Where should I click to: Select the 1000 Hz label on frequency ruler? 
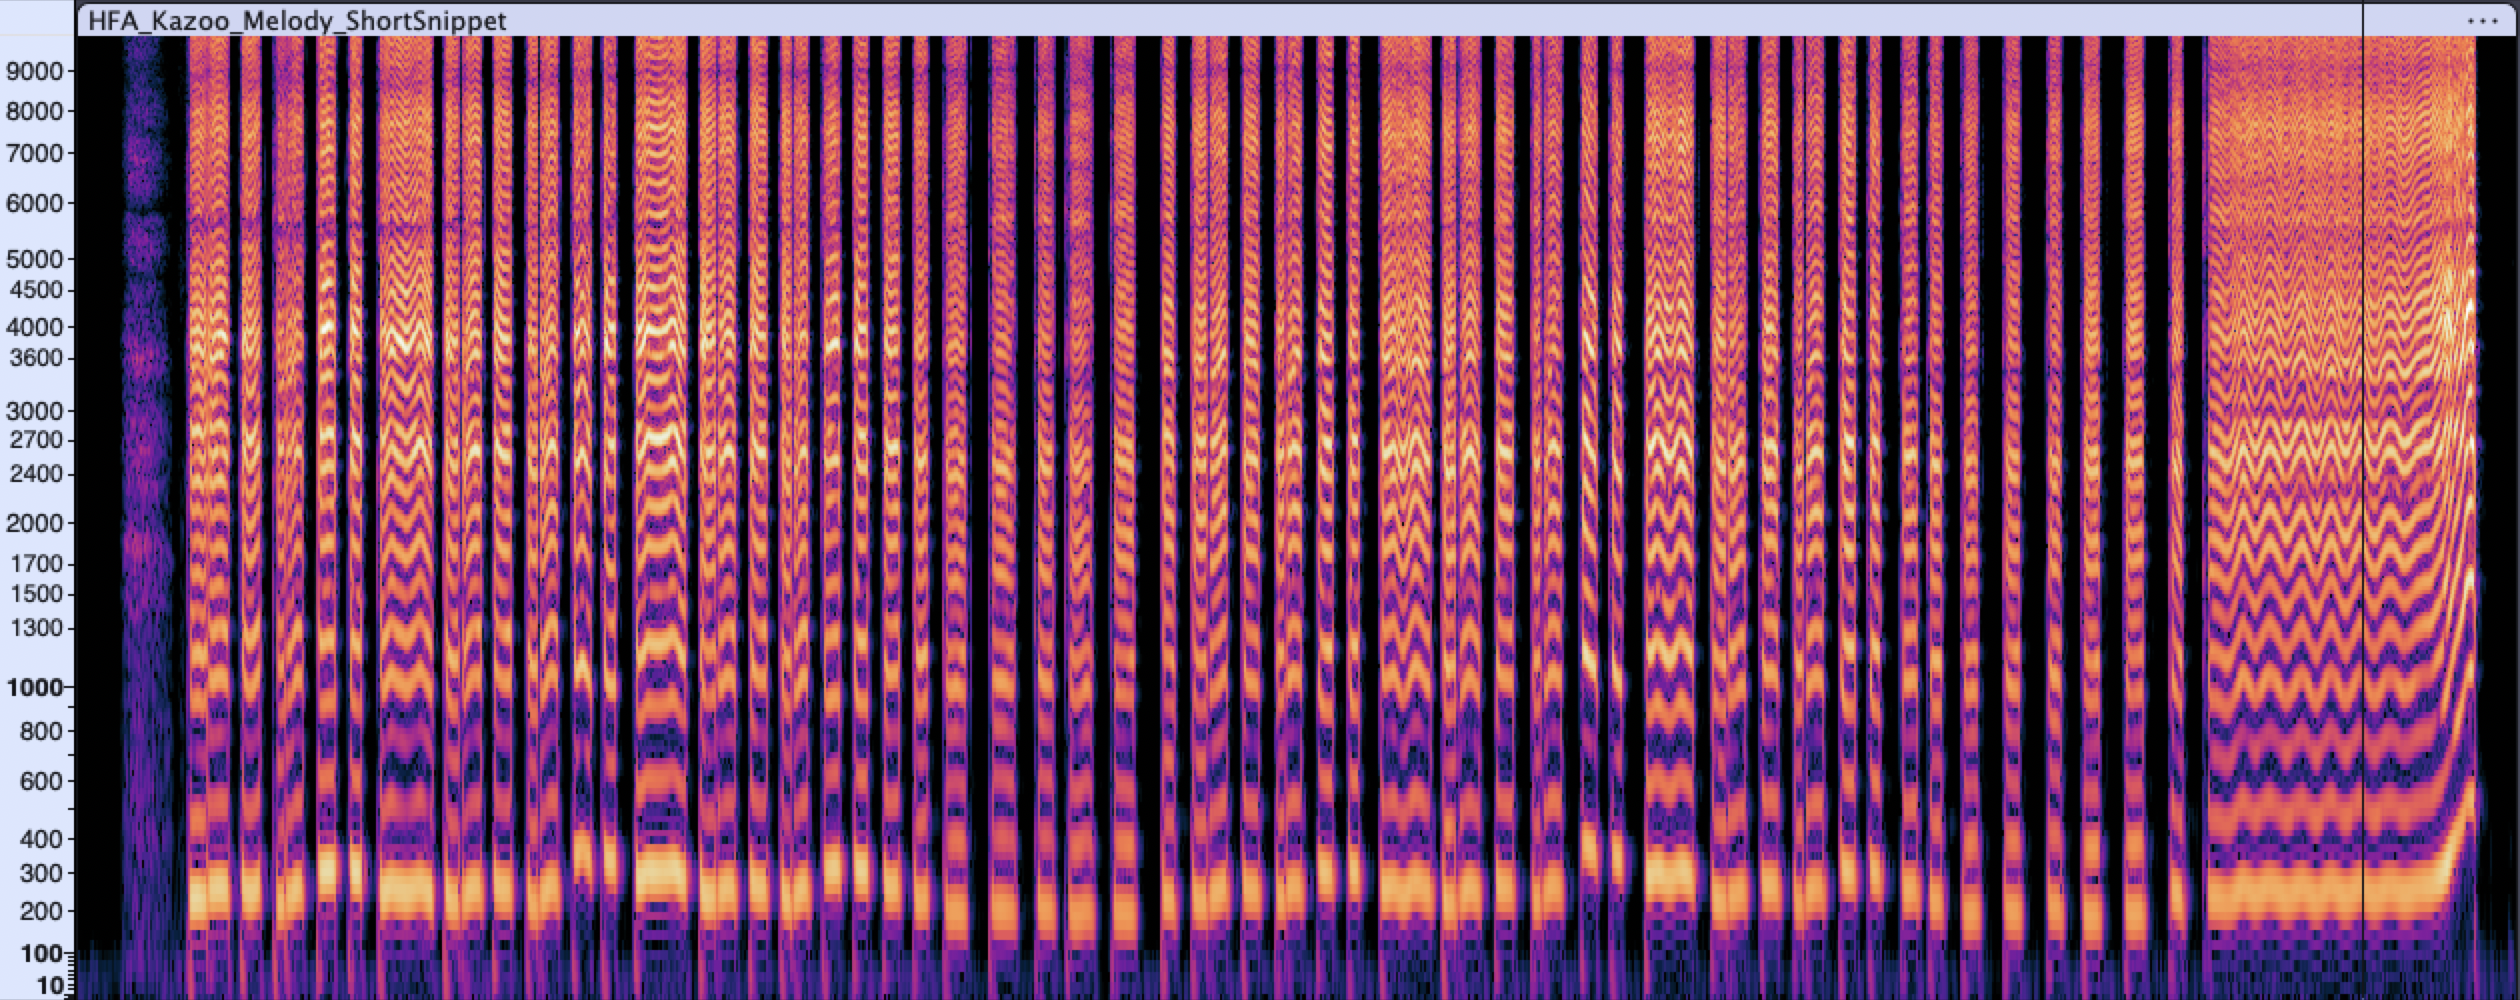[x=36, y=688]
